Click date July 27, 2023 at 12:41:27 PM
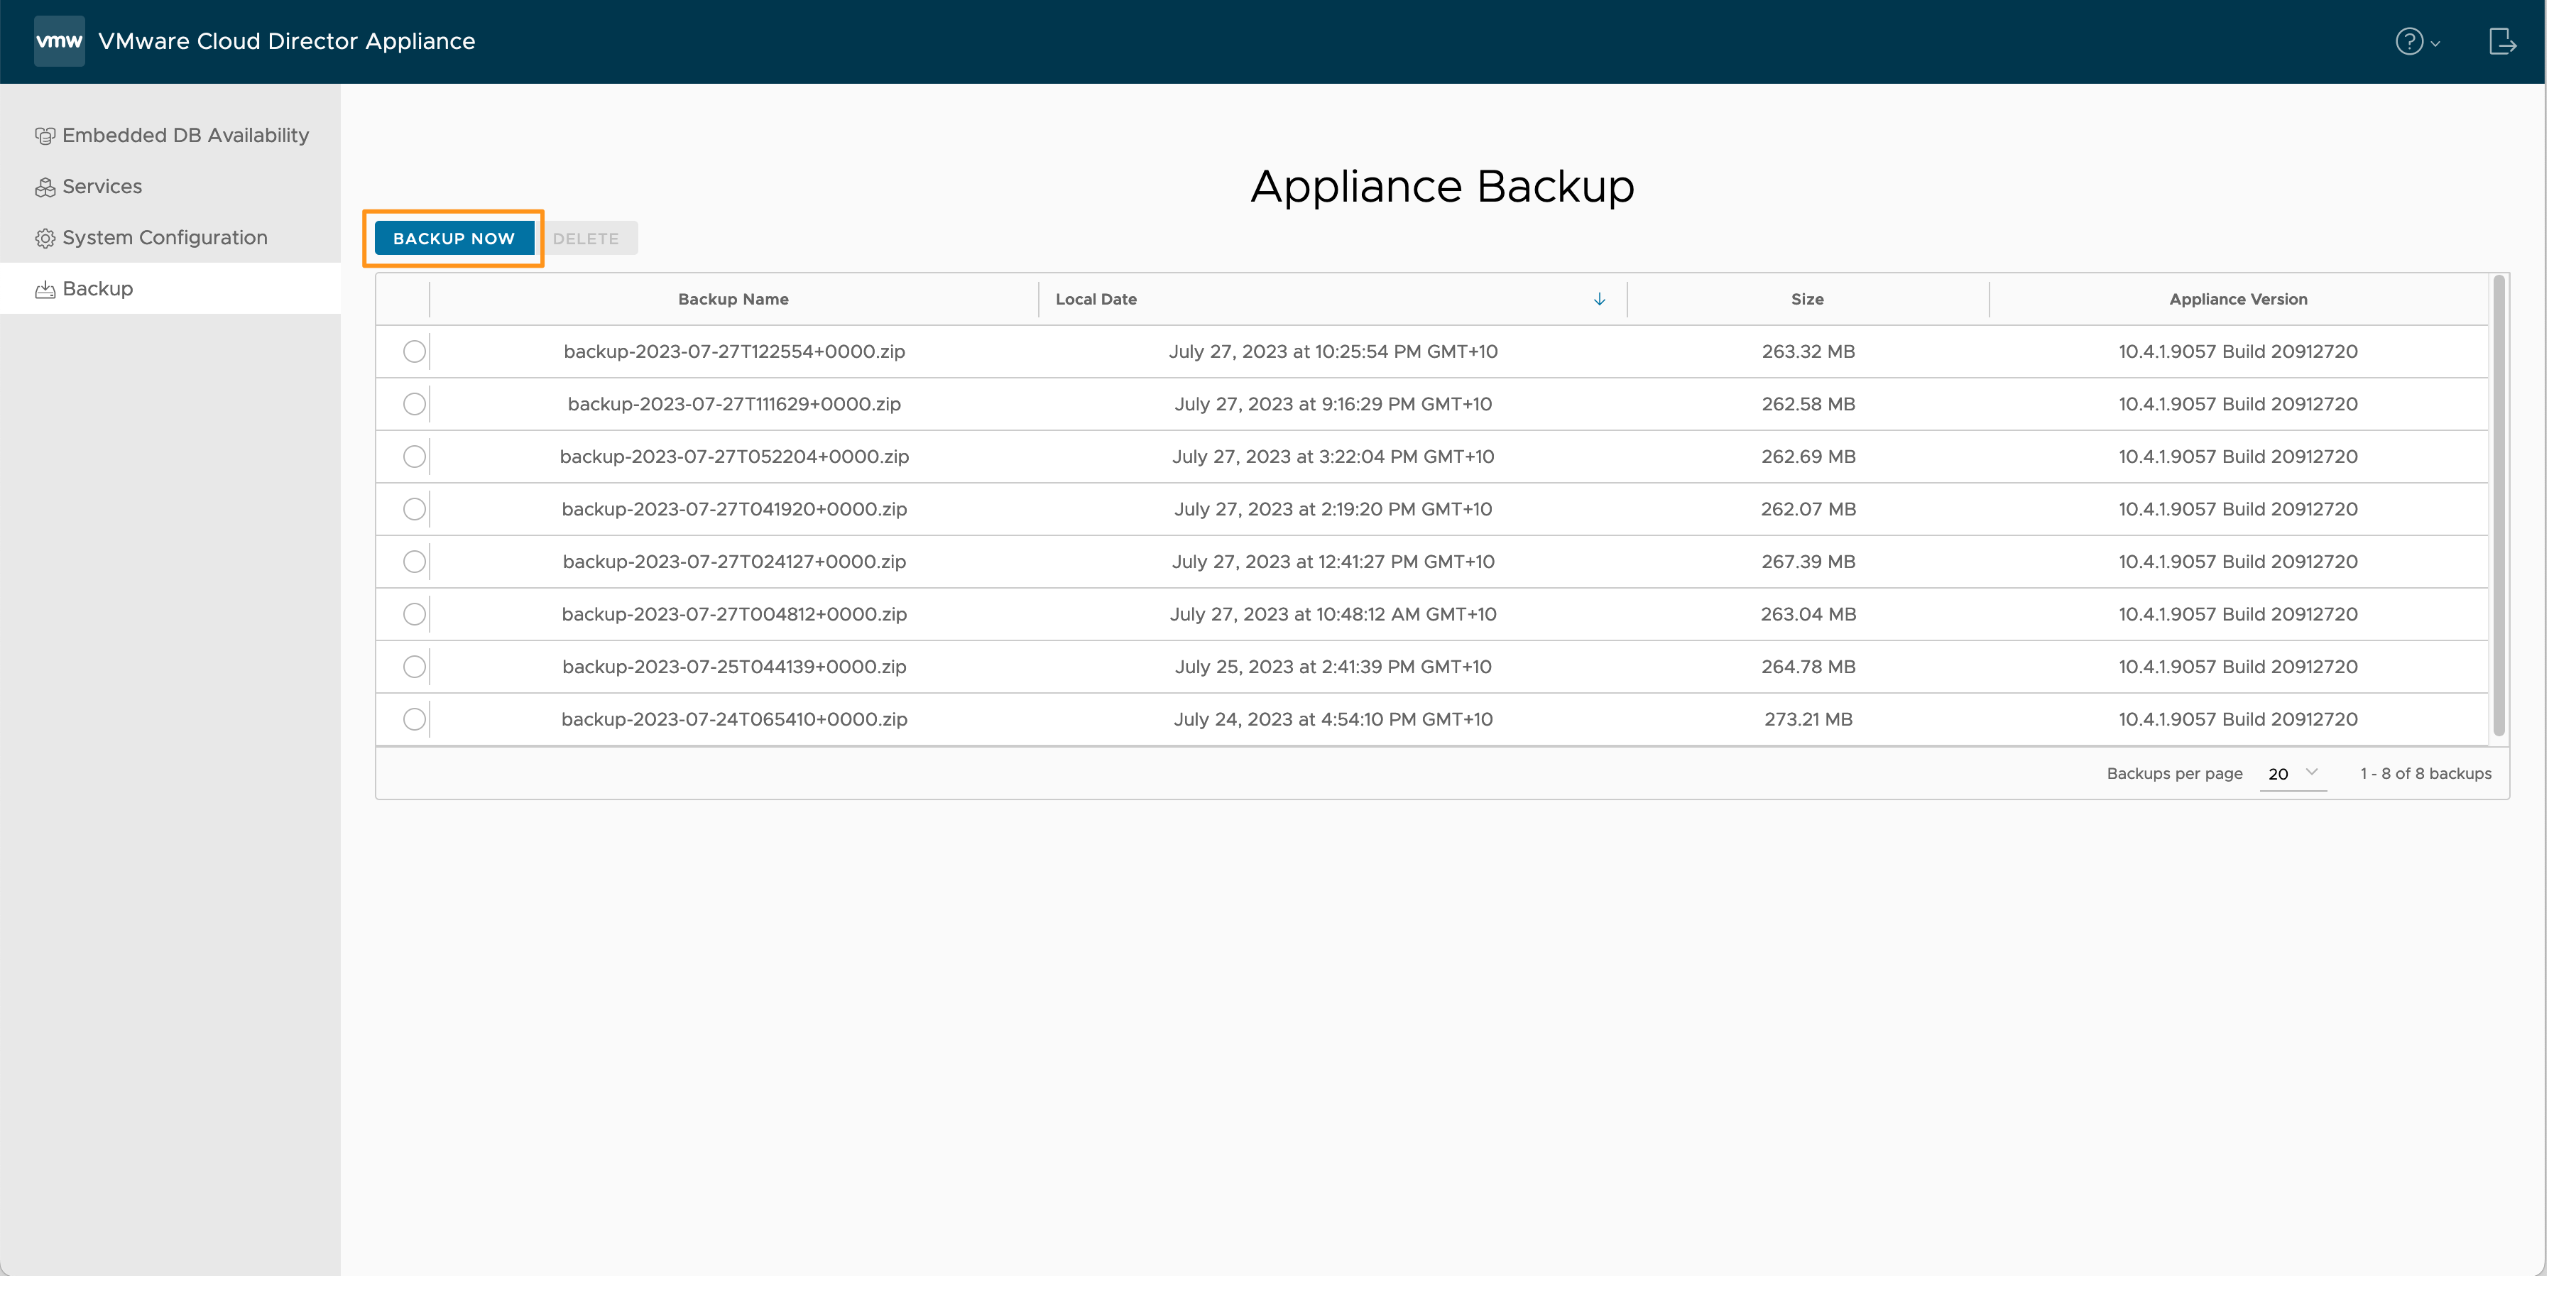The image size is (2576, 1305). click(x=1333, y=561)
